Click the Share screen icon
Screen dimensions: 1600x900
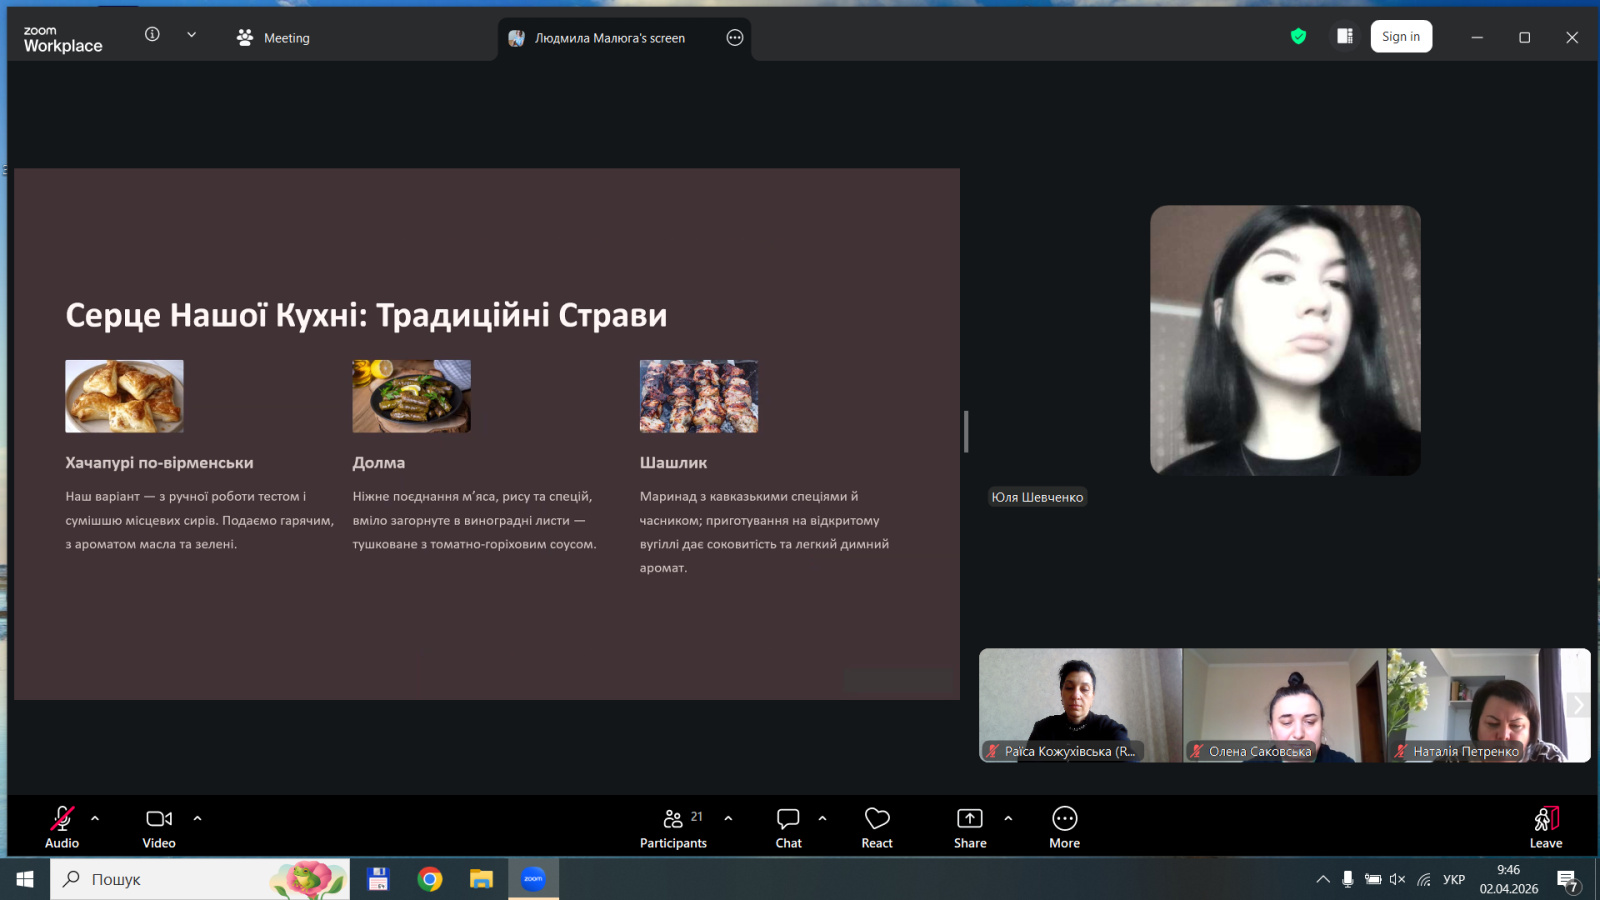969,819
